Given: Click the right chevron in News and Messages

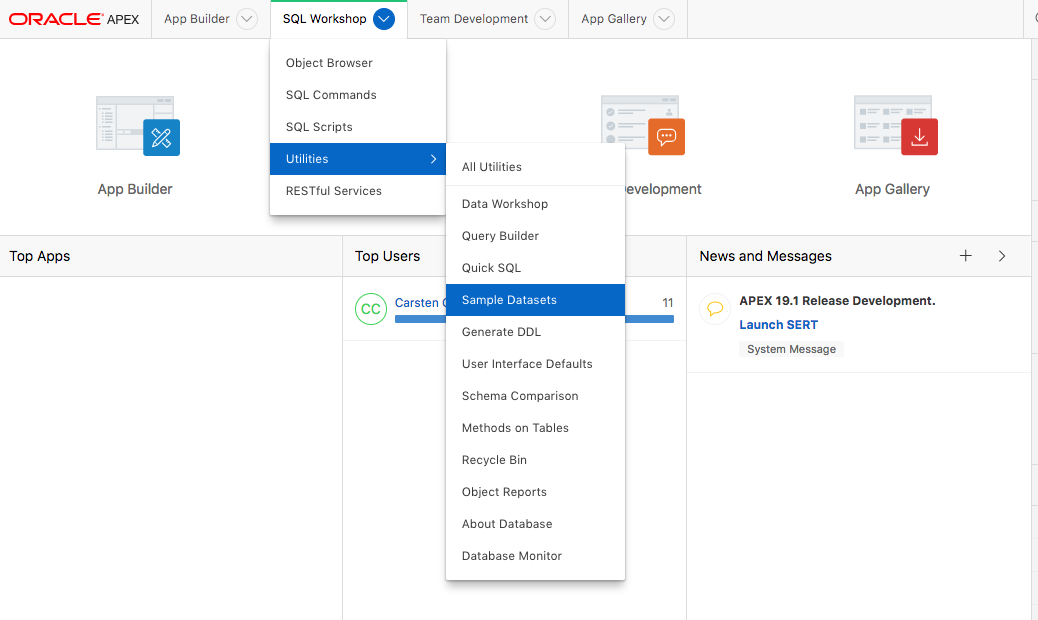Looking at the screenshot, I should click(1002, 256).
